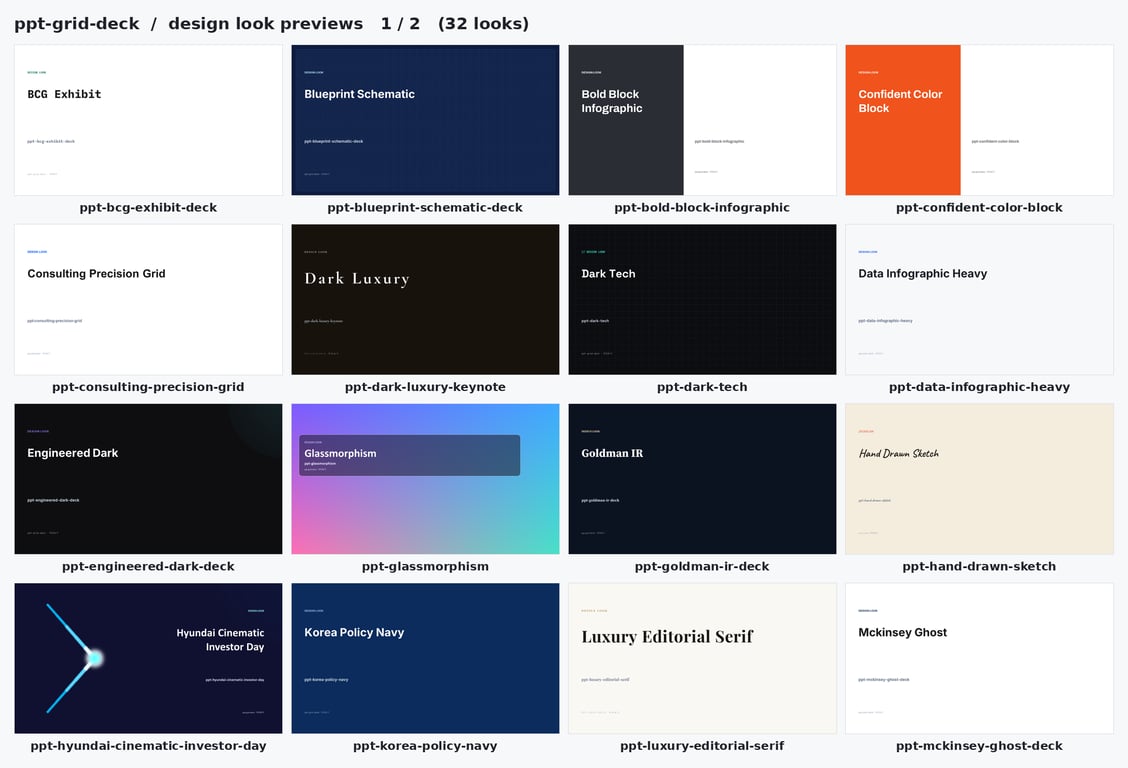Image resolution: width=1128 pixels, height=768 pixels.
Task: Click the ppt-bold-block-infographic caption
Action: [702, 207]
